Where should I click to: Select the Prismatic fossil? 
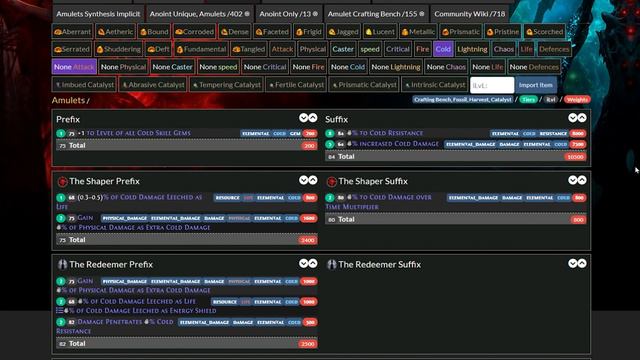pyautogui.click(x=460, y=31)
